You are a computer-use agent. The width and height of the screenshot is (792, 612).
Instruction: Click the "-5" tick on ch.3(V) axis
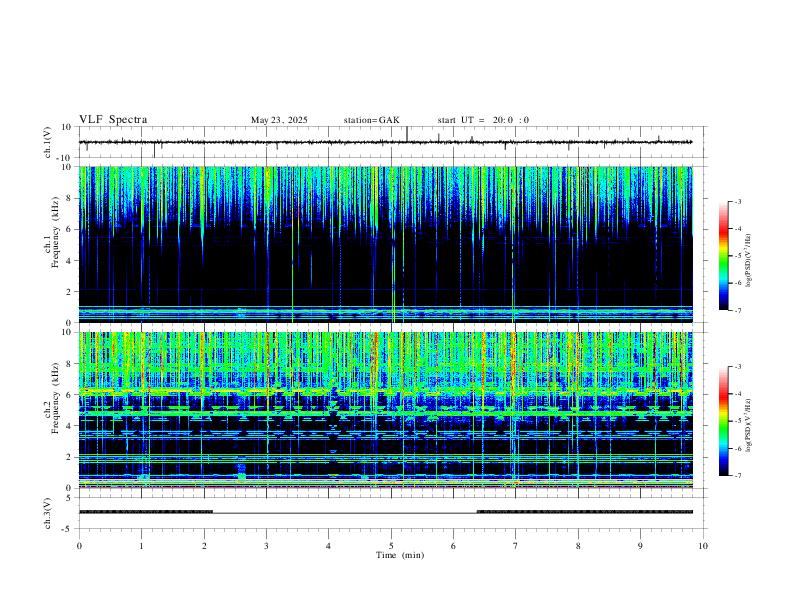coord(68,529)
